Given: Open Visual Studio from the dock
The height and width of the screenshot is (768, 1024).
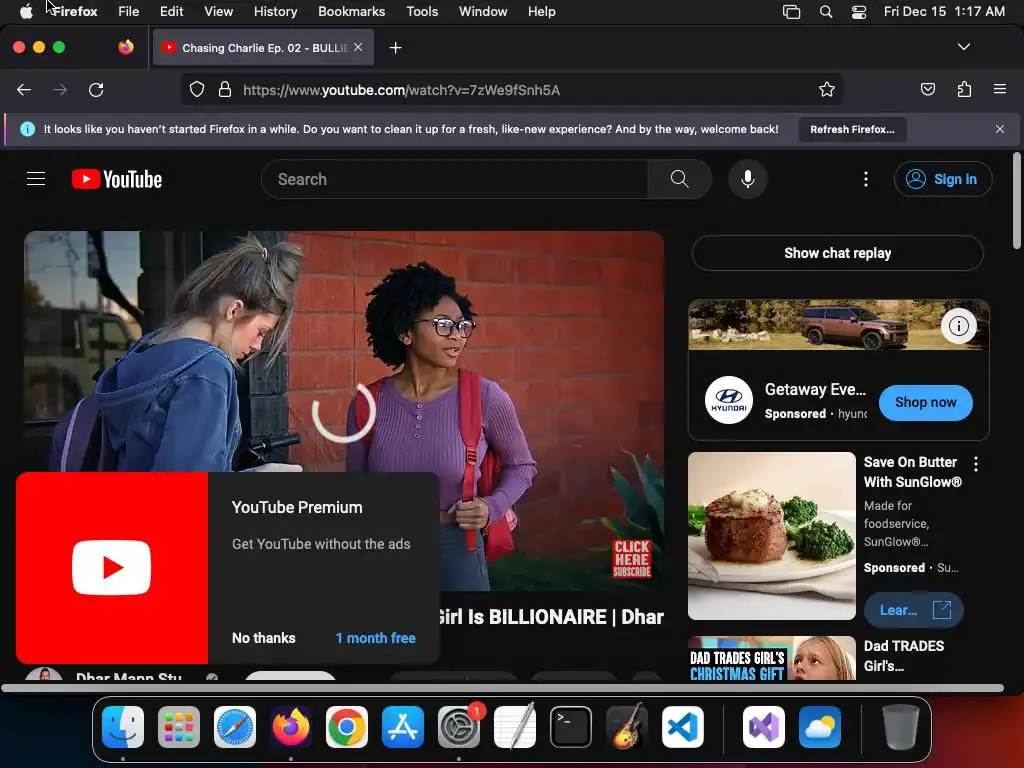Looking at the screenshot, I should [763, 727].
